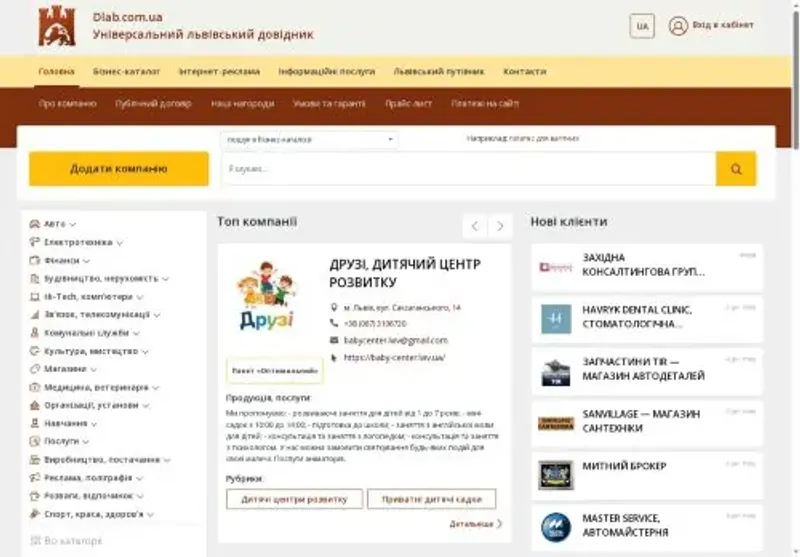This screenshot has height=557, width=800.
Task: Open the Контакти menu item
Action: click(524, 71)
